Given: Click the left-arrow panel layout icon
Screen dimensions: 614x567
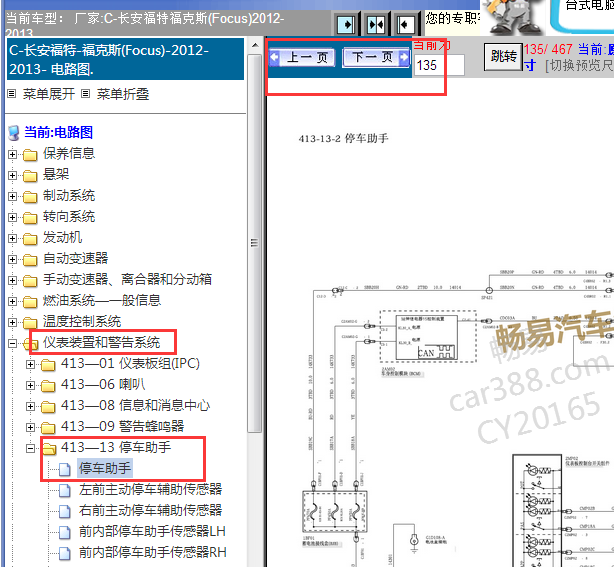Looking at the screenshot, I should pyautogui.click(x=405, y=25).
